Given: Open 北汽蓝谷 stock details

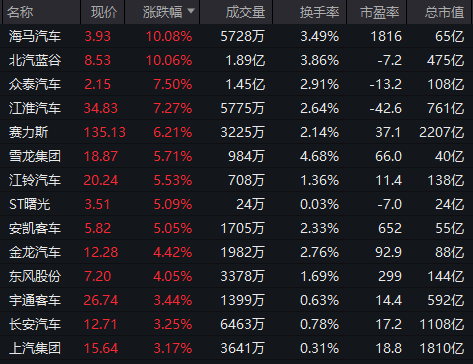Looking at the screenshot, I should (35, 60).
